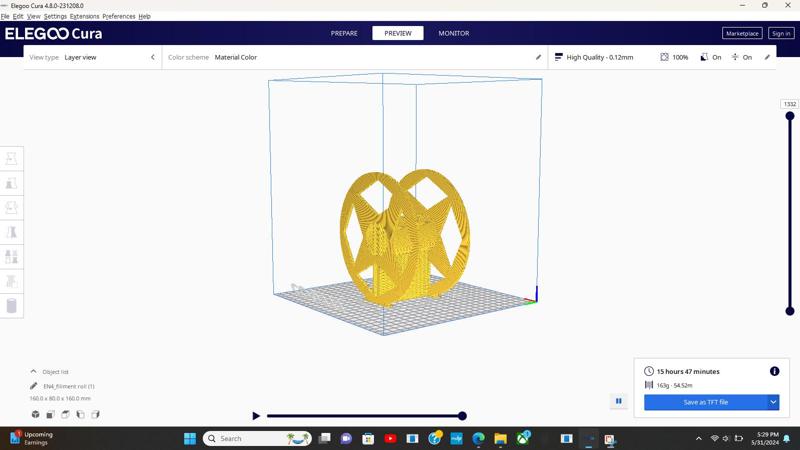Image resolution: width=800 pixels, height=450 pixels.
Task: Open File Explorer from the taskbar
Action: click(x=500, y=438)
